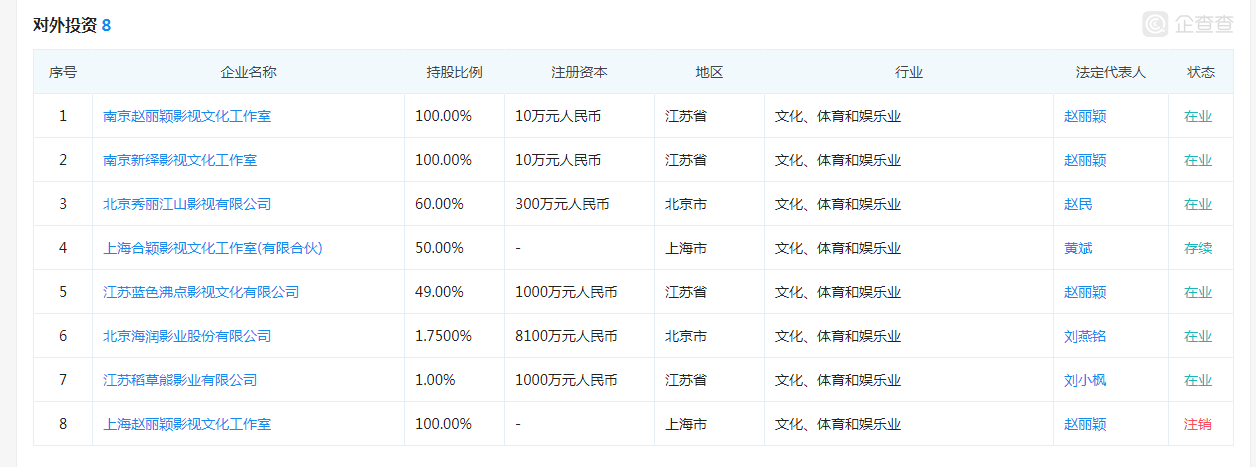Click the 对外投资 section heading
1256x467 pixels.
(x=65, y=25)
